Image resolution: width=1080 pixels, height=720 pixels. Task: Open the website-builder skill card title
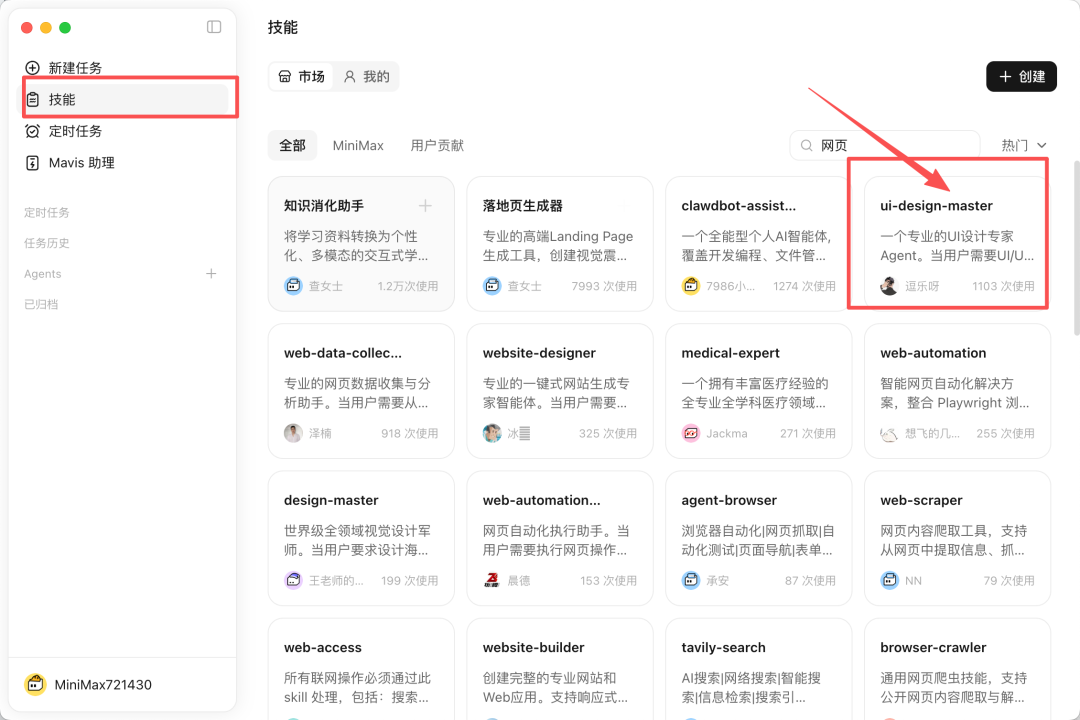coord(533,648)
